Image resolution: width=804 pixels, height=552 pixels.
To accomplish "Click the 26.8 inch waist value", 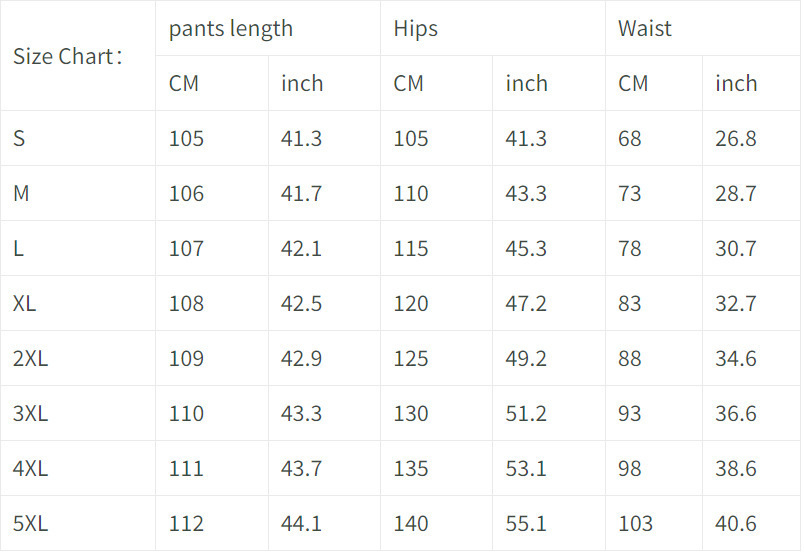I will coord(736,138).
